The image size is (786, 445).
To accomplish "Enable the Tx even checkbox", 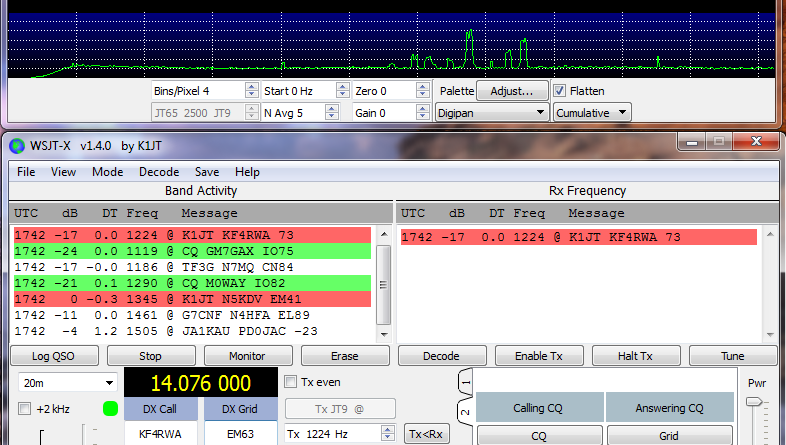I will point(290,382).
